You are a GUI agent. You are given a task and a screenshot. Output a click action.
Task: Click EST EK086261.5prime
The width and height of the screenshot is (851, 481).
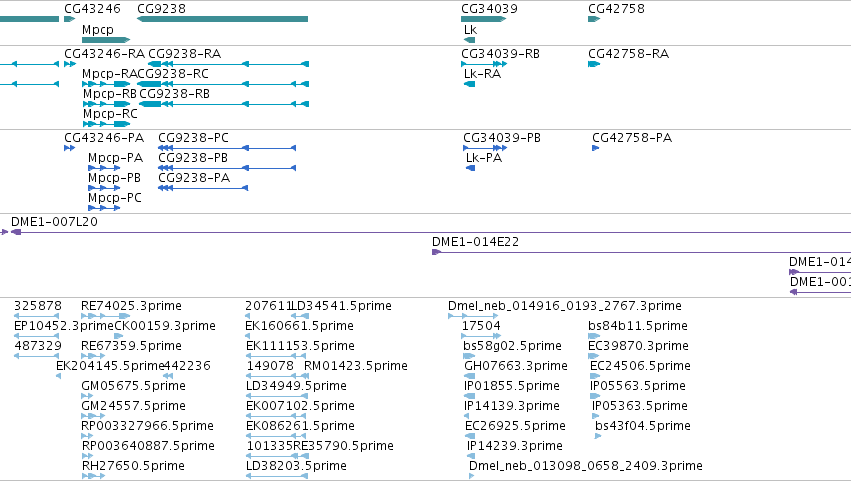300,427
